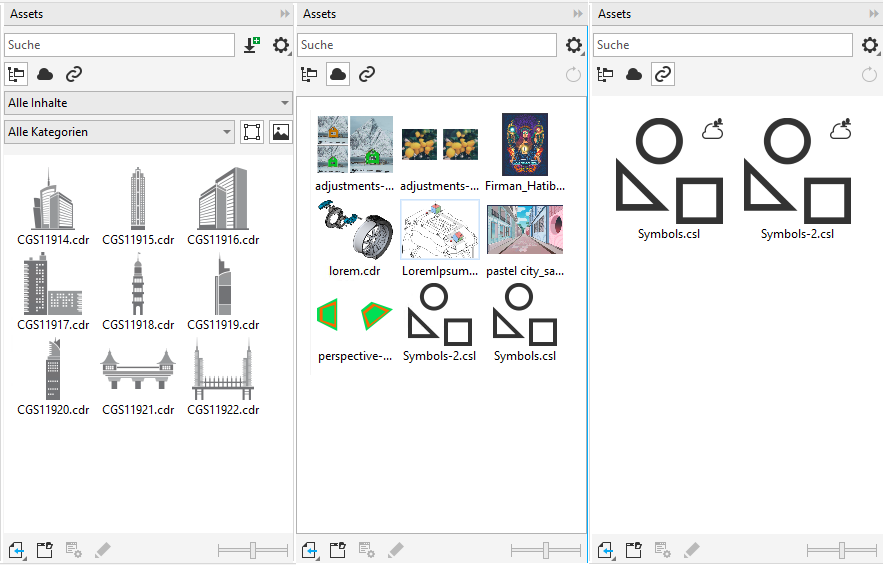Click the open-document icon at bottom of middle panel
Image resolution: width=884 pixels, height=565 pixels.
pos(338,549)
